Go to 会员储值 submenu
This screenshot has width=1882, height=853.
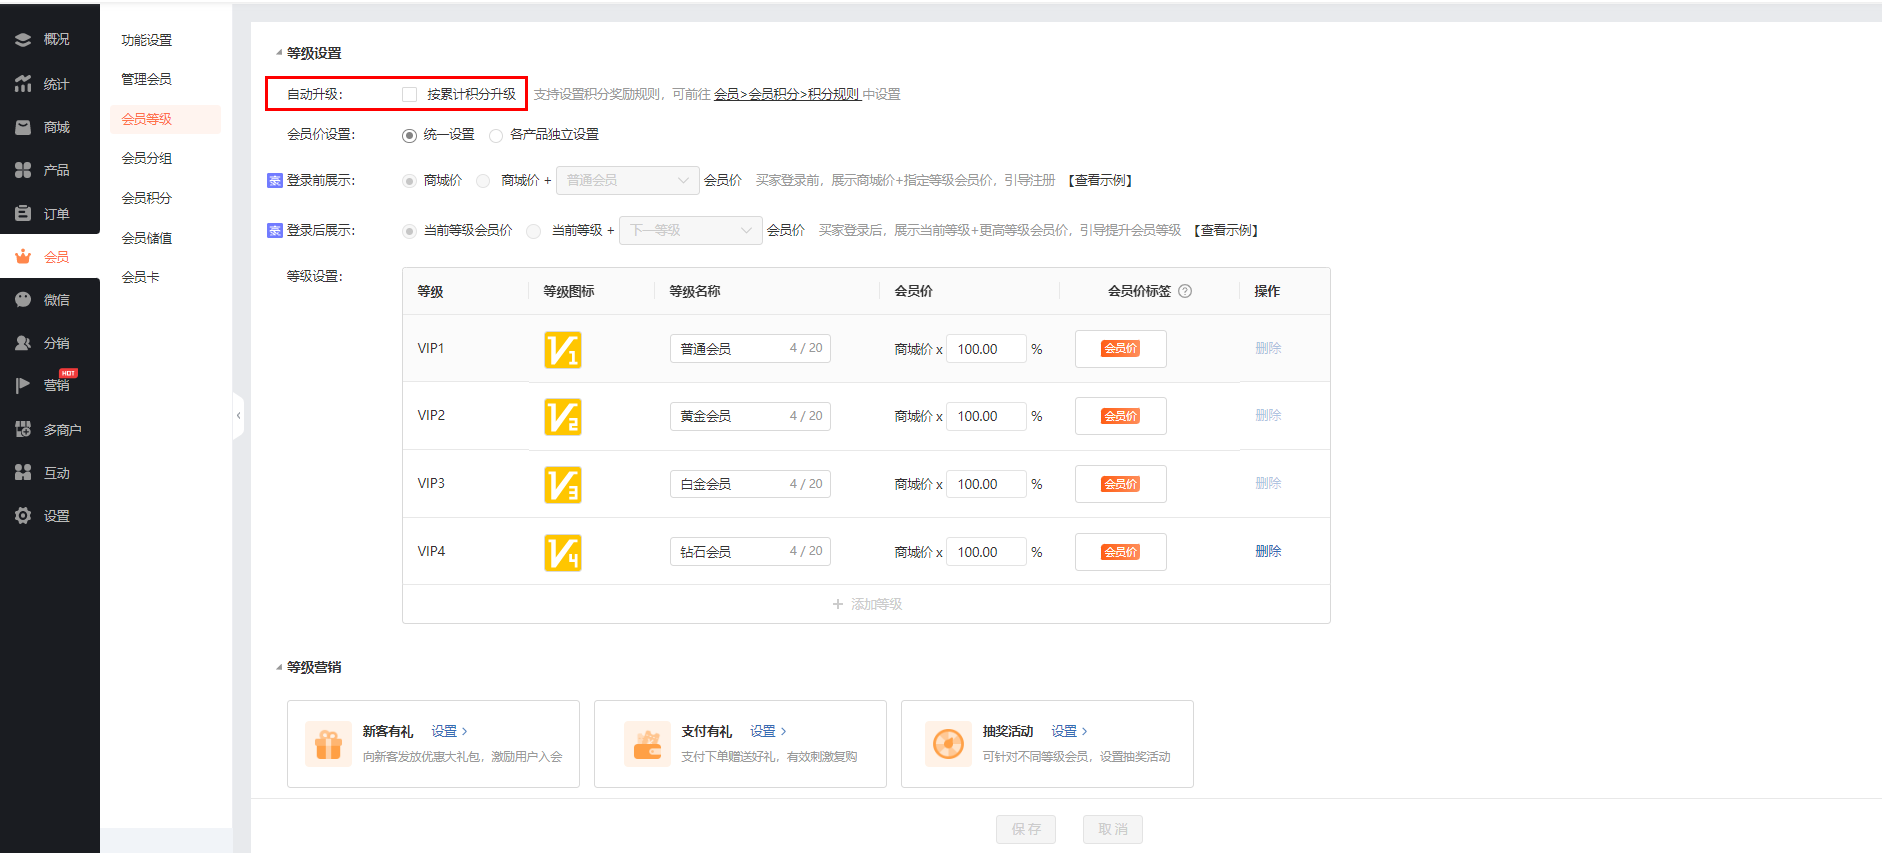coord(147,238)
